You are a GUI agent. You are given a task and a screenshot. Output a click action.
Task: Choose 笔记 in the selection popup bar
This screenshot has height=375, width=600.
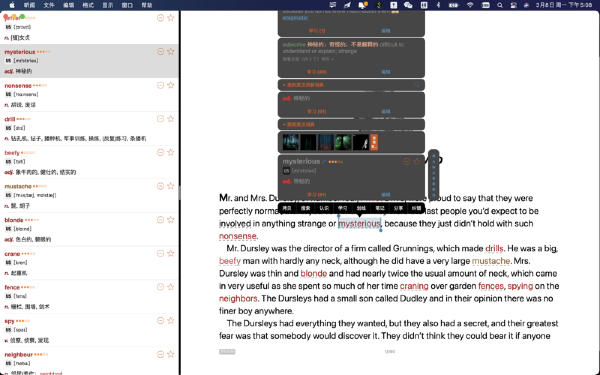click(x=380, y=208)
